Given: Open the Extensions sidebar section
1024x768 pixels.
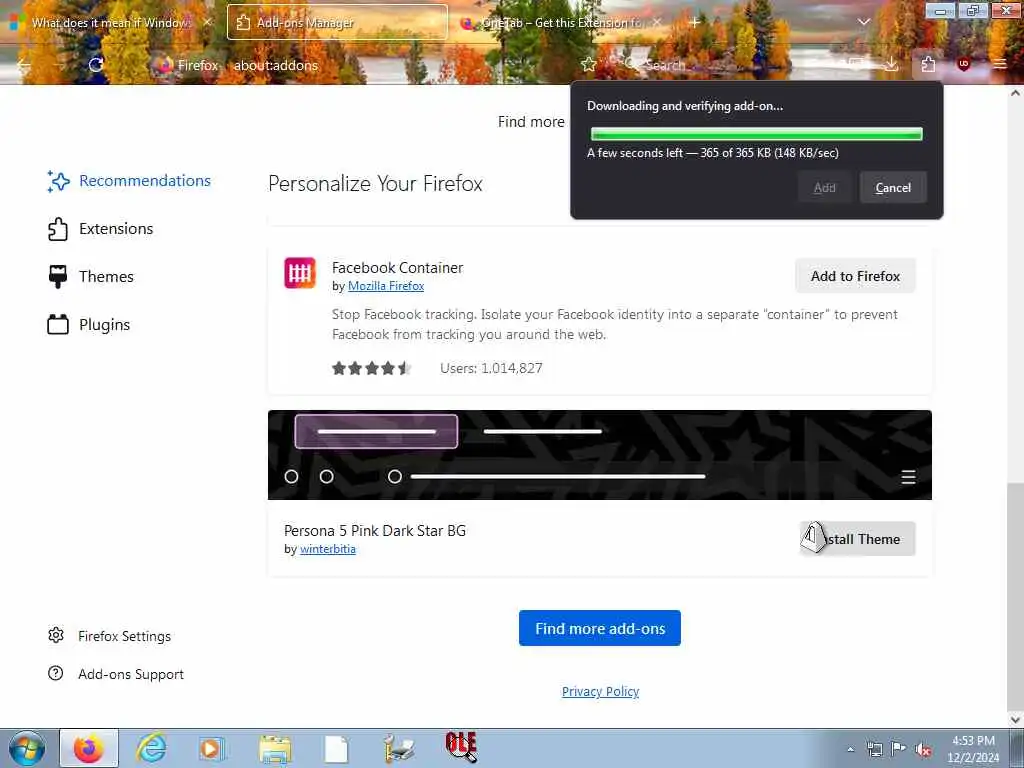Looking at the screenshot, I should tap(100, 229).
